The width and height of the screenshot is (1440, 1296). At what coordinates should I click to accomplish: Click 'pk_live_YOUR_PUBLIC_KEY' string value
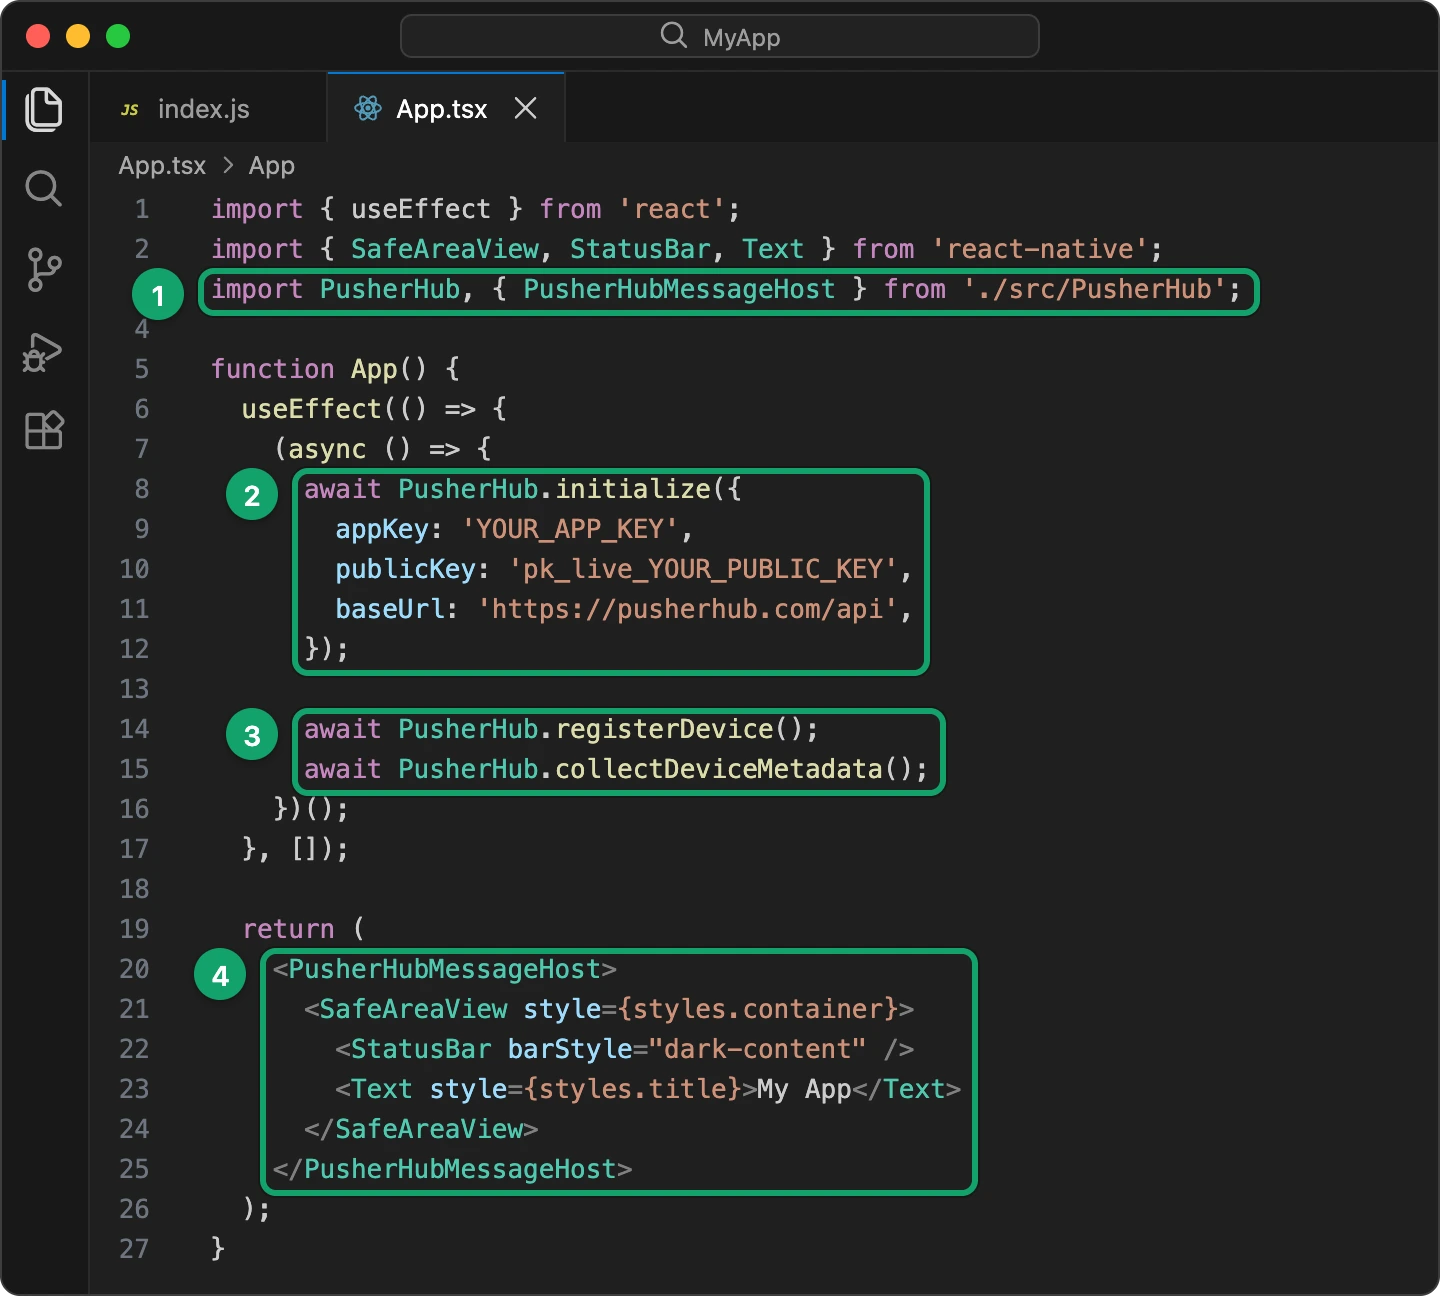pos(703,569)
